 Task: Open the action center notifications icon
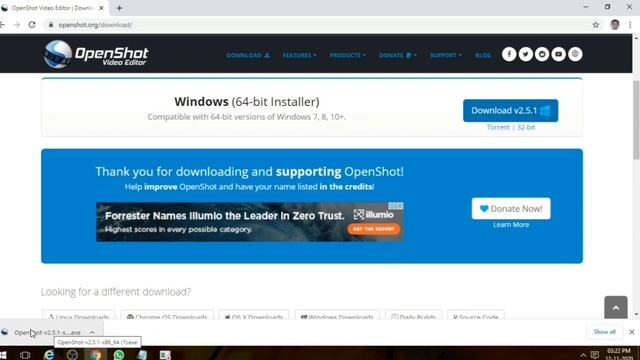595,355
